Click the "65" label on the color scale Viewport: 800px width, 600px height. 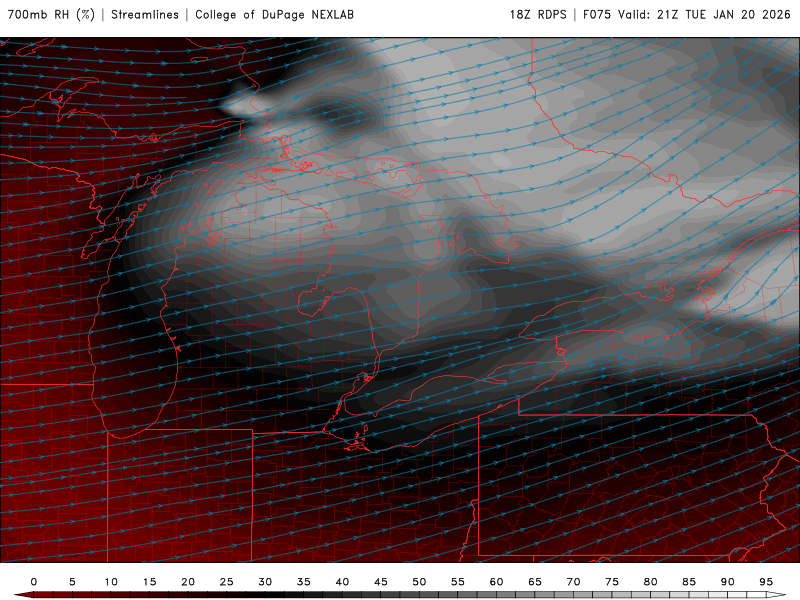(535, 582)
